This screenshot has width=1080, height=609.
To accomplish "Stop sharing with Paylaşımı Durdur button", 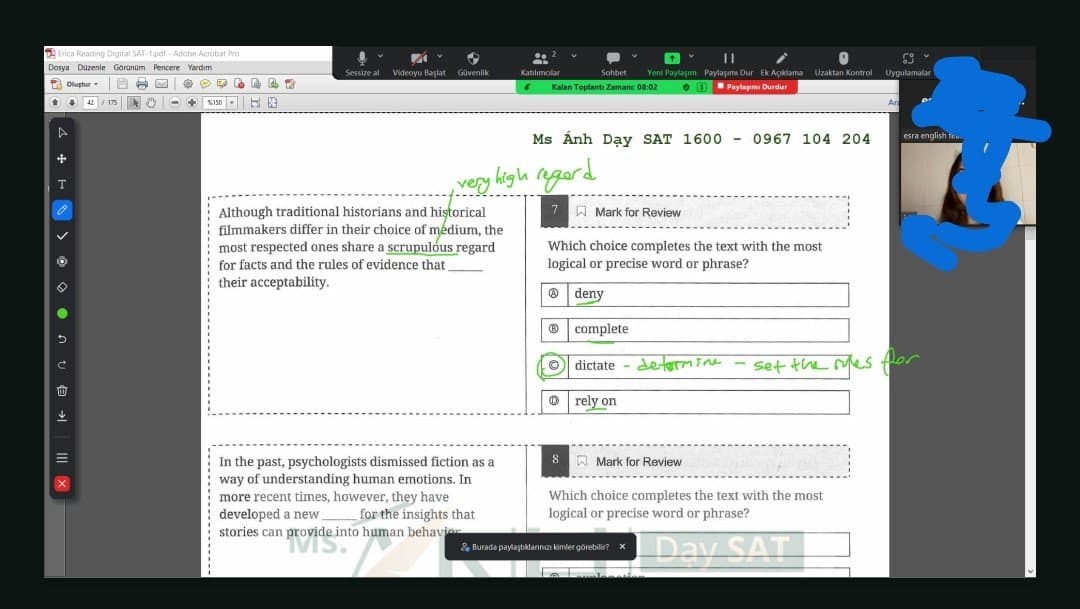I will coord(755,87).
